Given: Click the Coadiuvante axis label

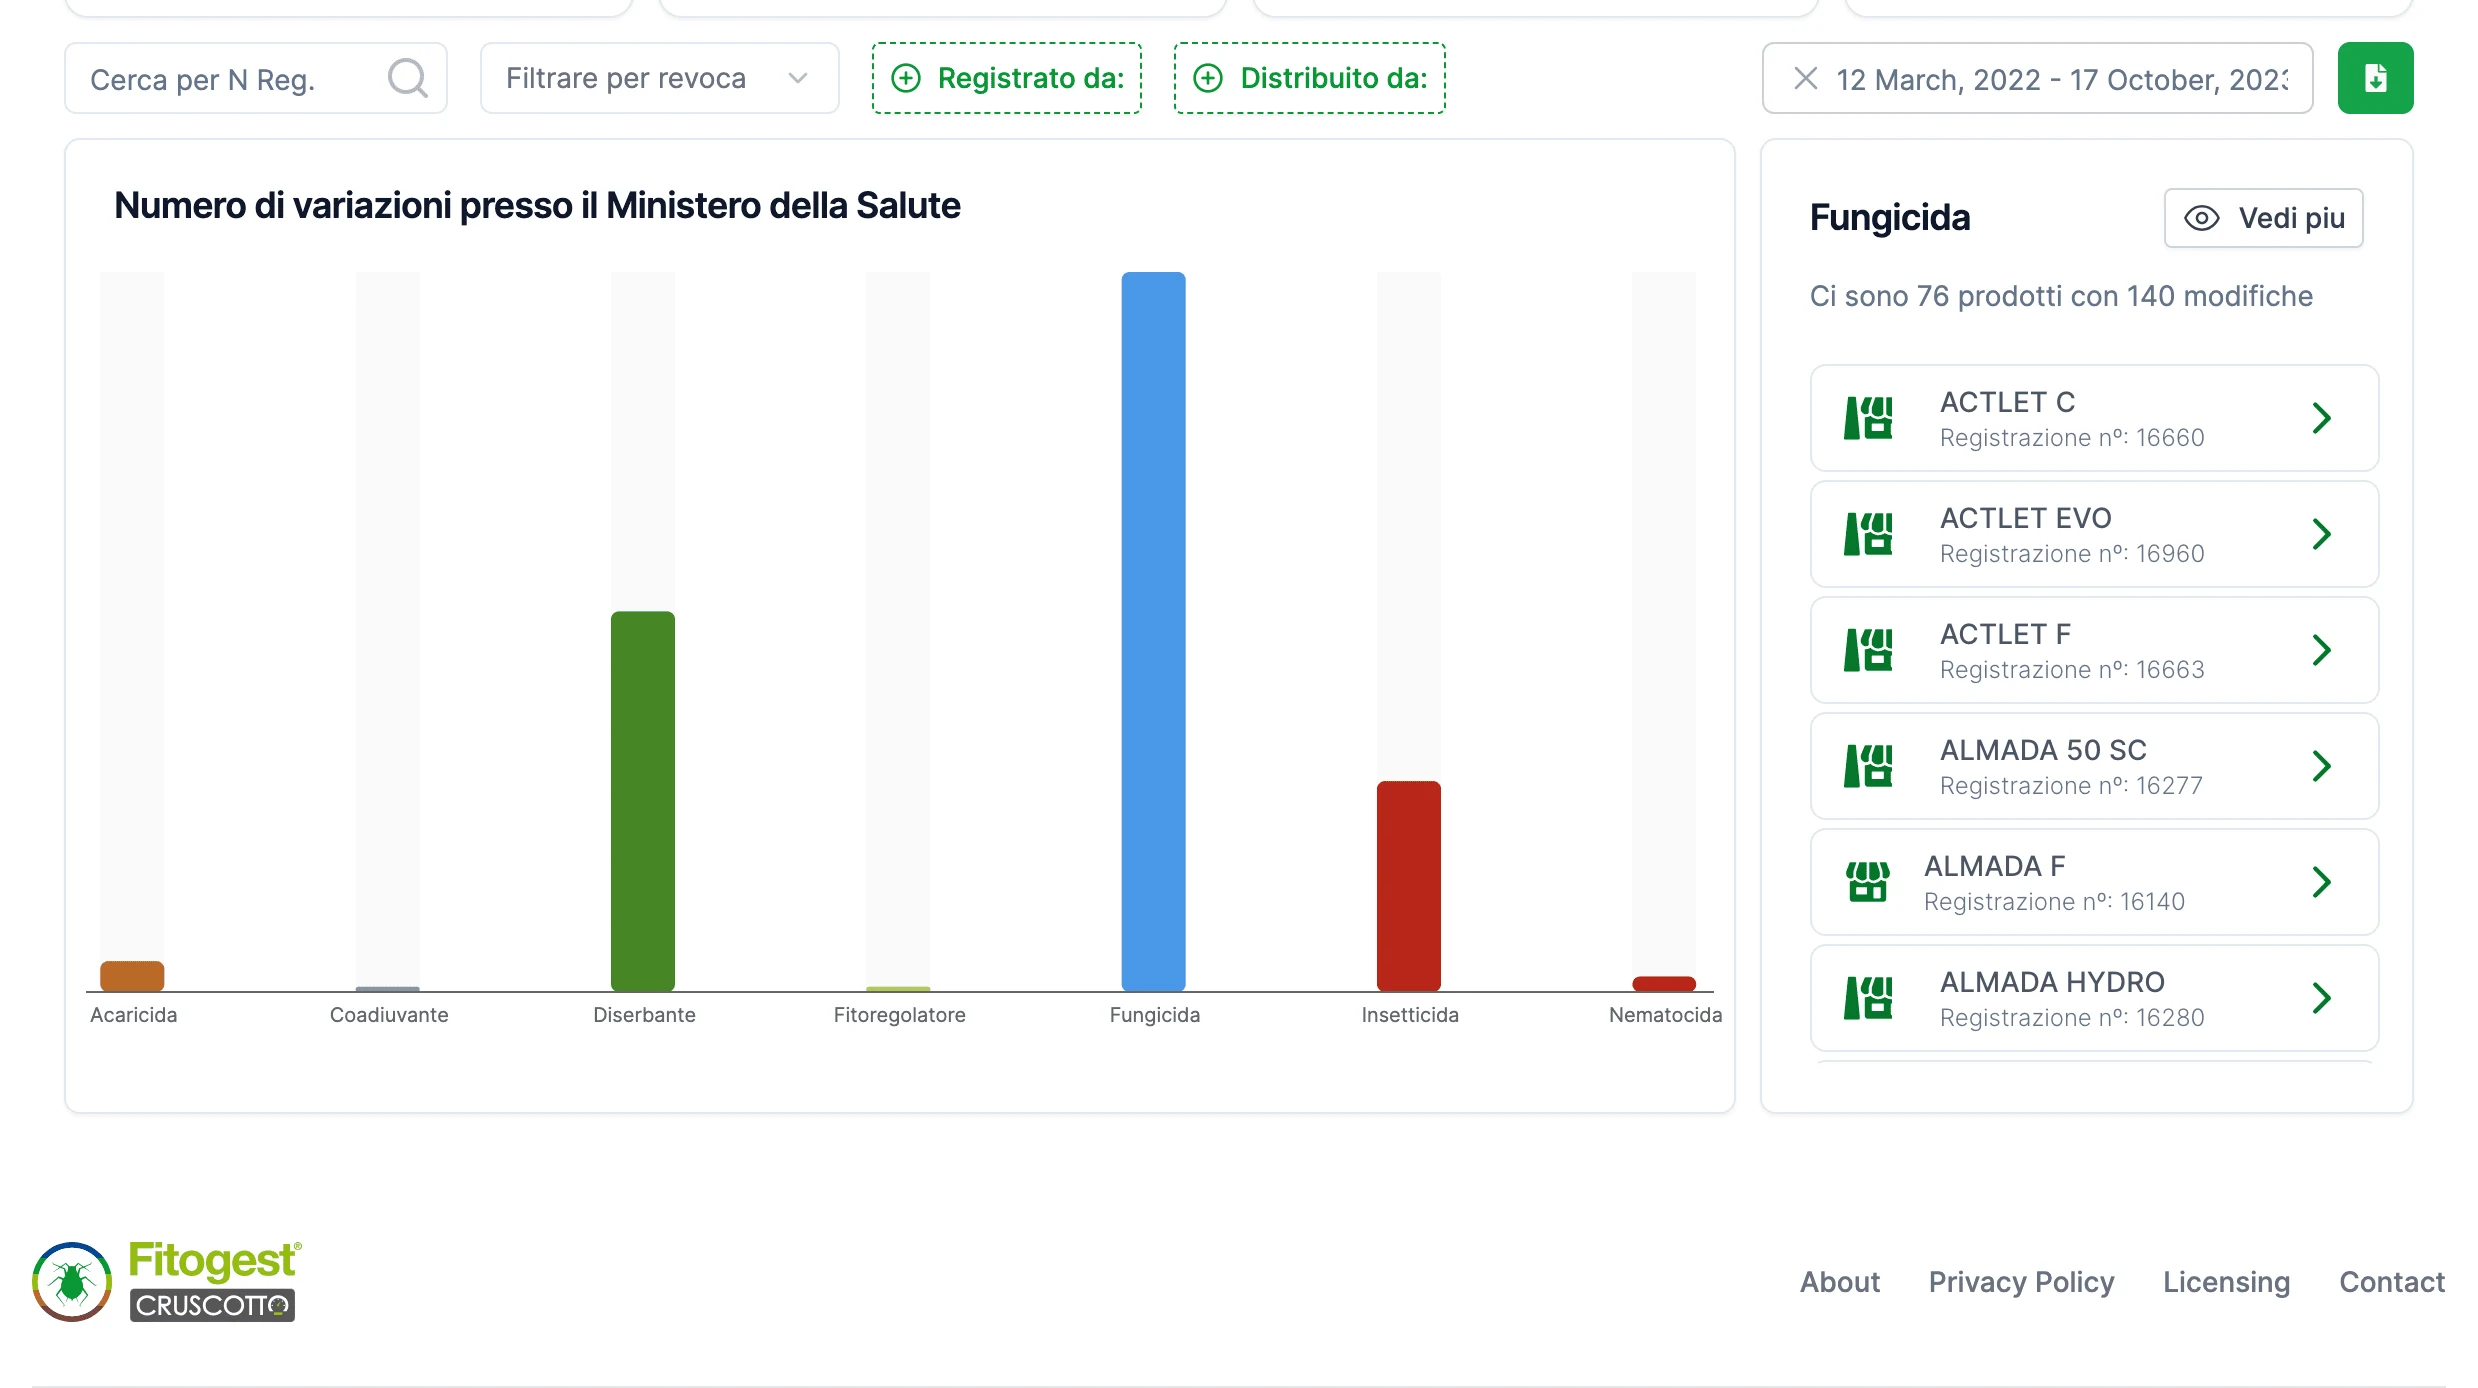Looking at the screenshot, I should [389, 1015].
